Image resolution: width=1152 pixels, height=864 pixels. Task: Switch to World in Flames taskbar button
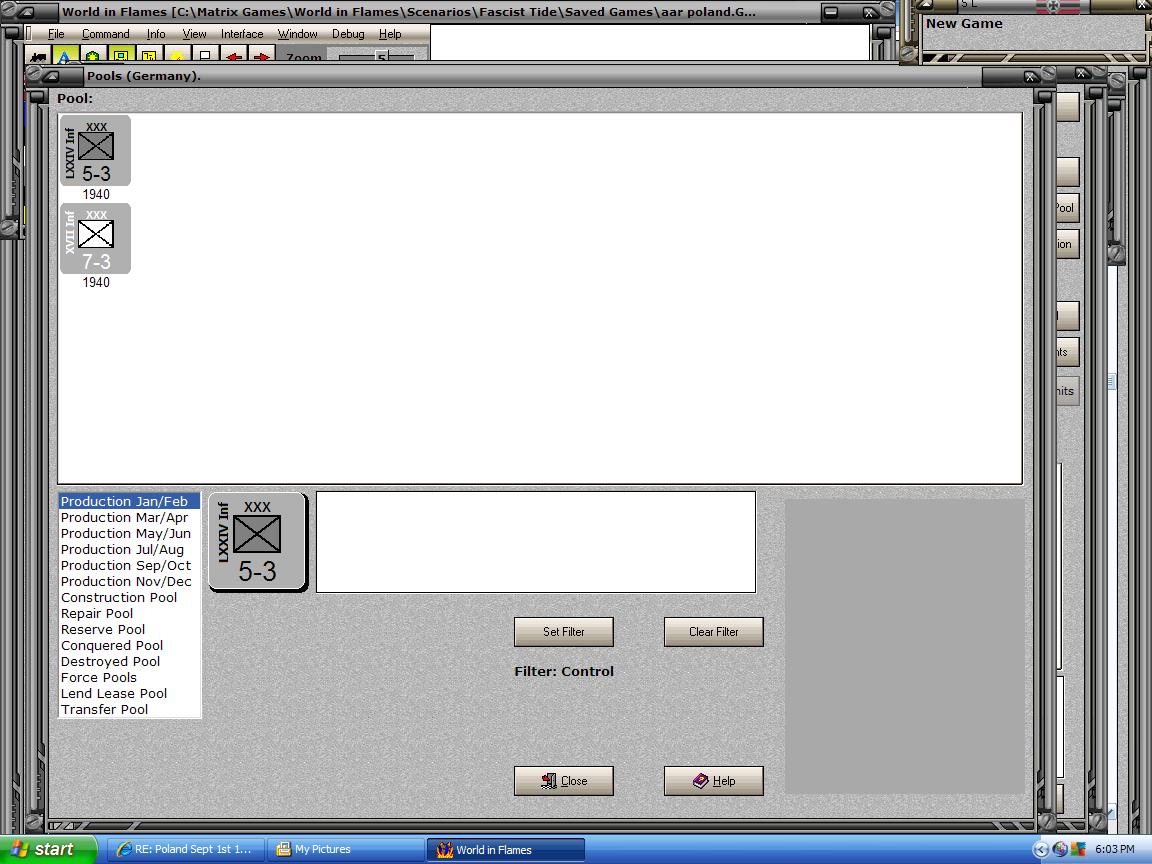[505, 849]
